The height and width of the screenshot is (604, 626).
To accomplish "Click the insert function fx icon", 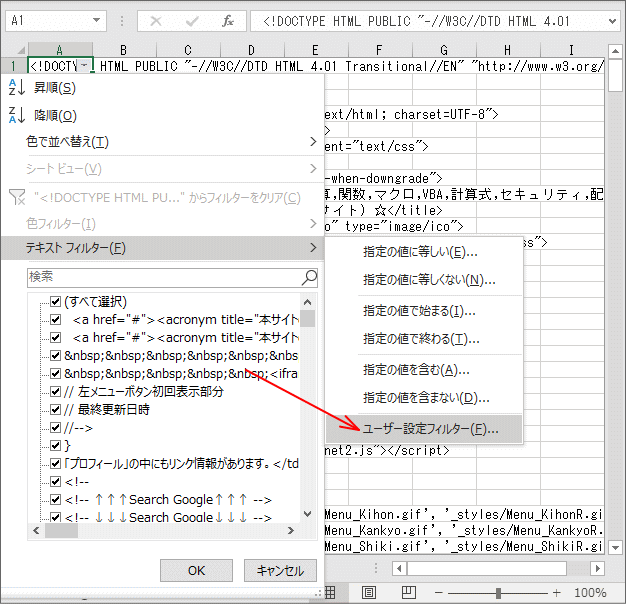I will 228,21.
